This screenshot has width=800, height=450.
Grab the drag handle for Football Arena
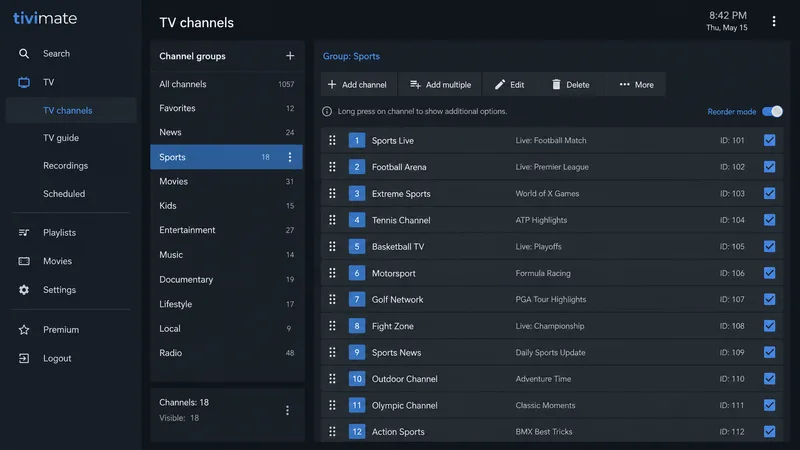pos(332,167)
